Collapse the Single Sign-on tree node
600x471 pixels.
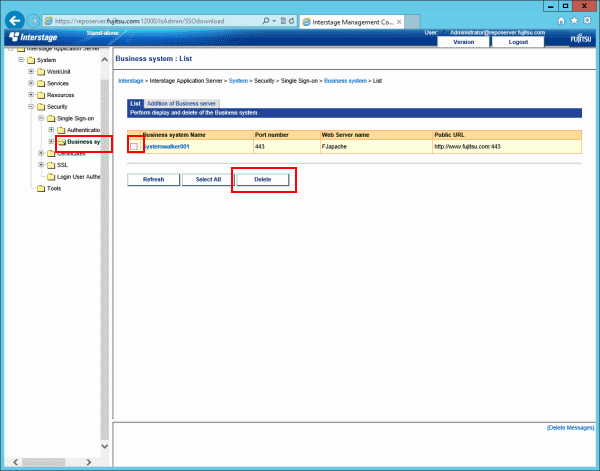[x=41, y=118]
